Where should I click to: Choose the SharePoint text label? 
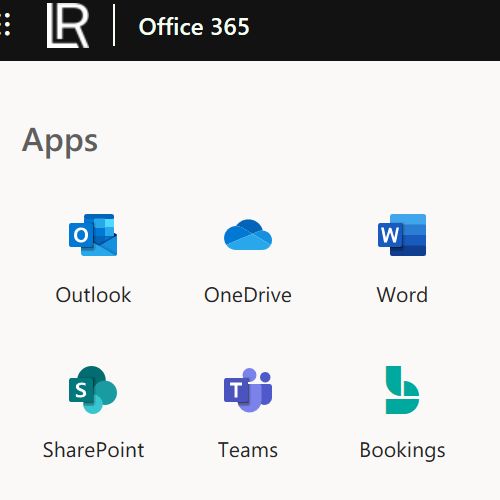(93, 450)
